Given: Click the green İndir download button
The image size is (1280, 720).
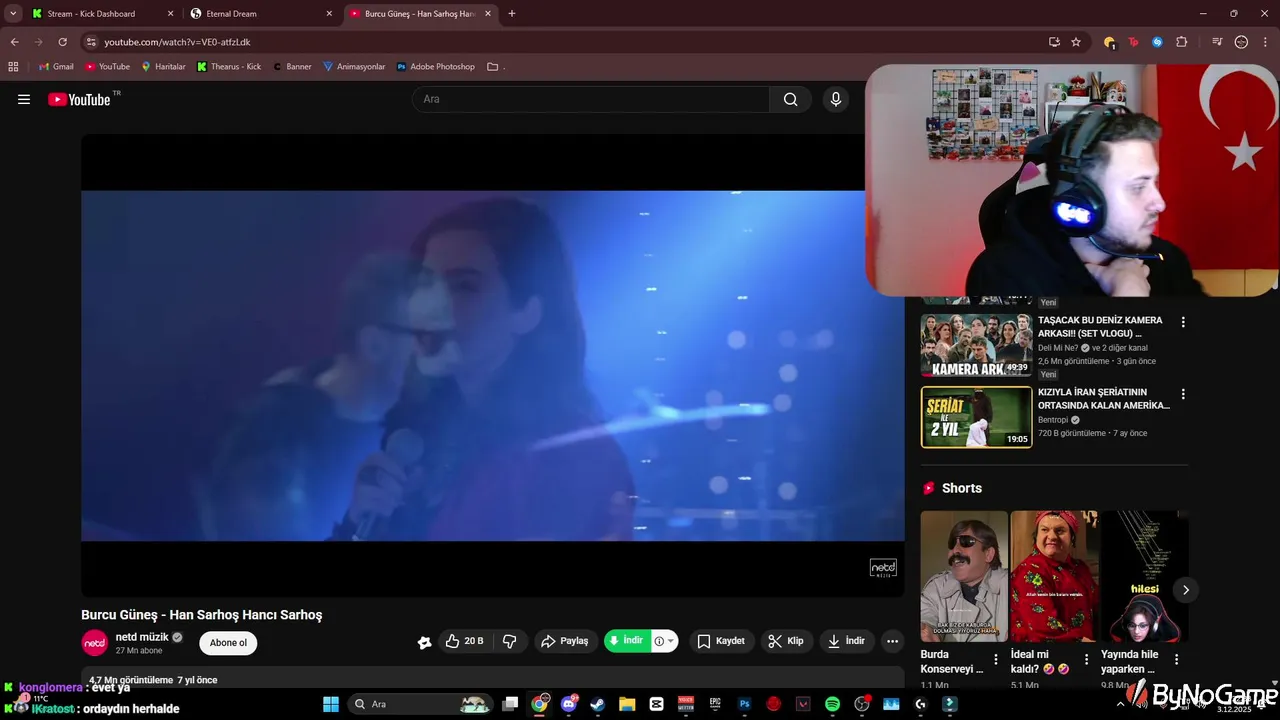Looking at the screenshot, I should point(627,641).
